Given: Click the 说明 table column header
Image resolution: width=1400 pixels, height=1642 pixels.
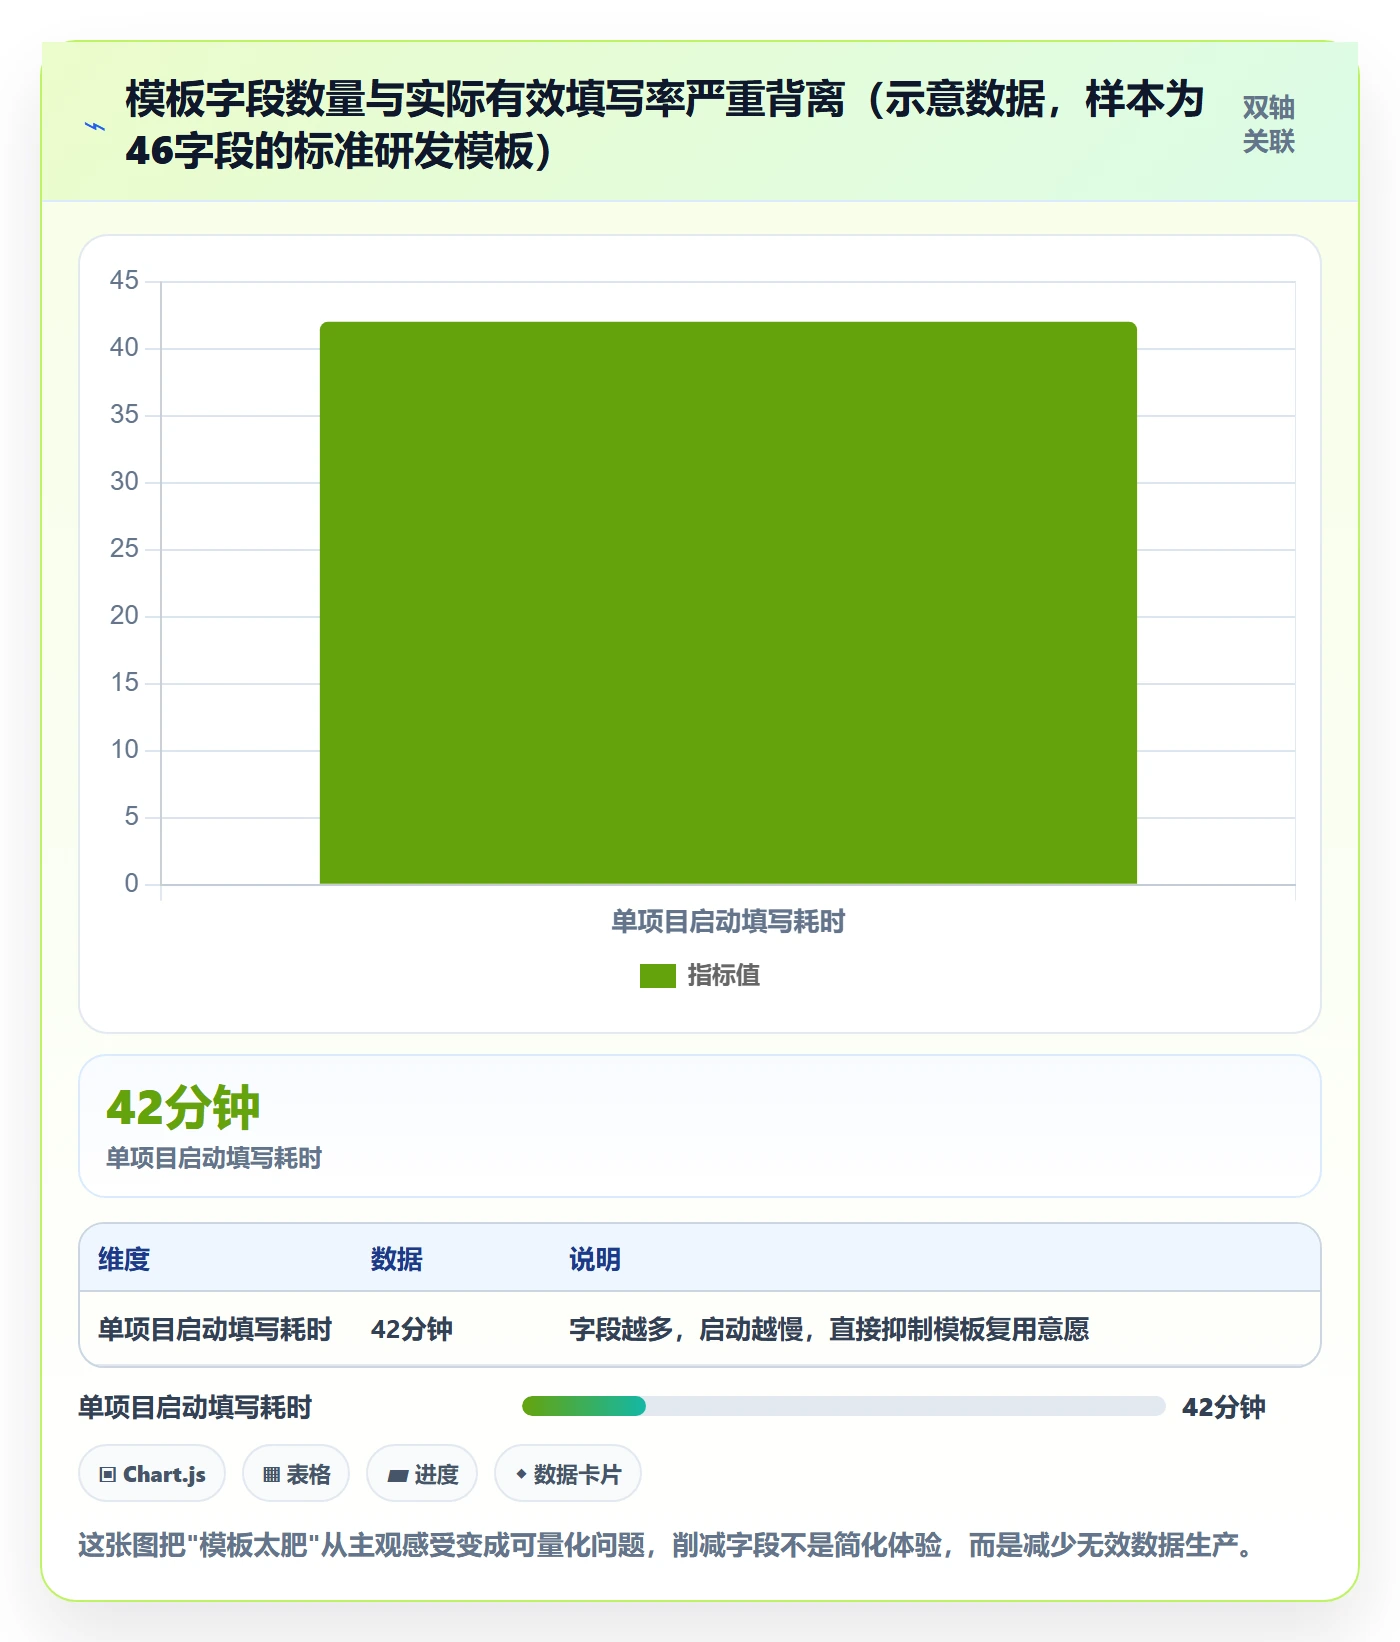Looking at the screenshot, I should 595,1259.
